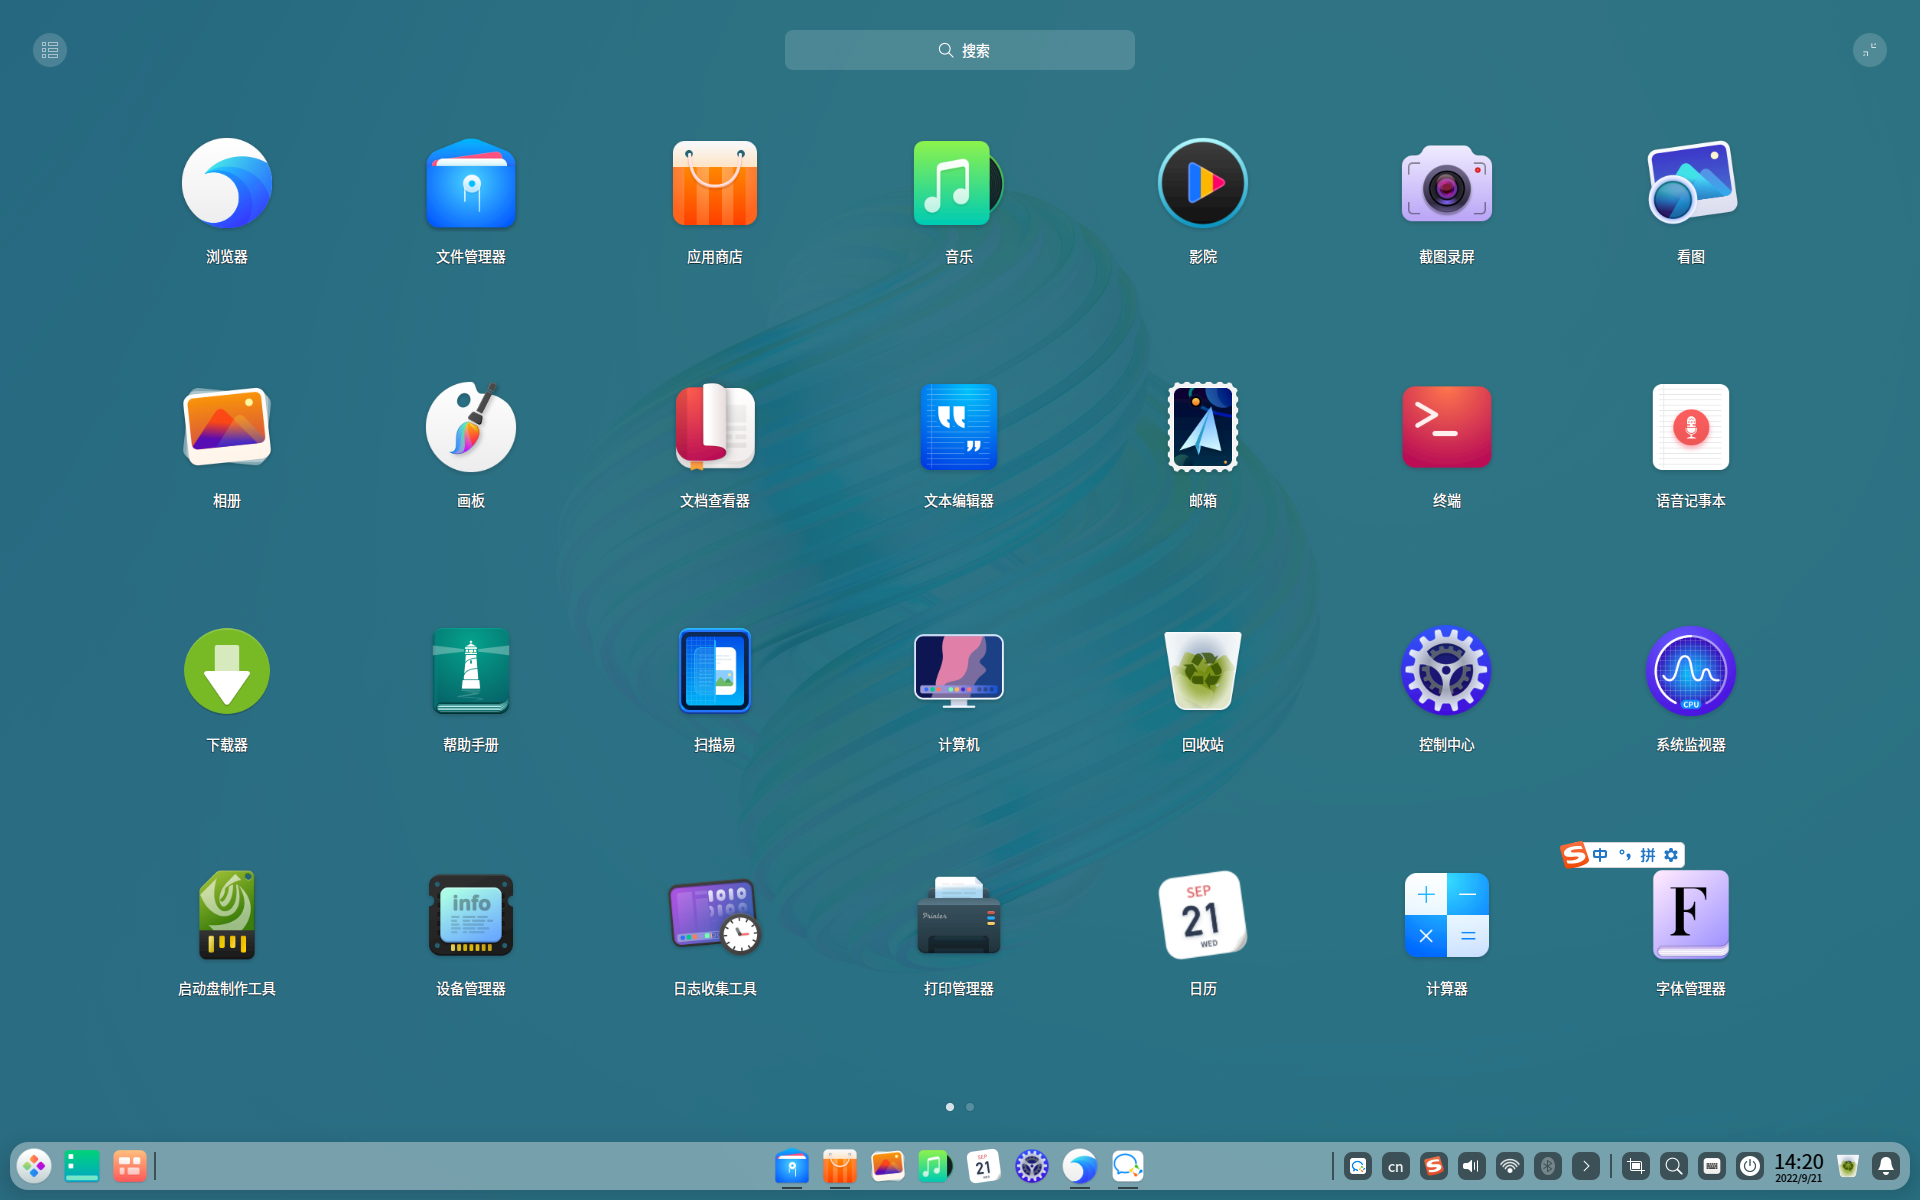Exit fullscreen launcher mode

1870,50
